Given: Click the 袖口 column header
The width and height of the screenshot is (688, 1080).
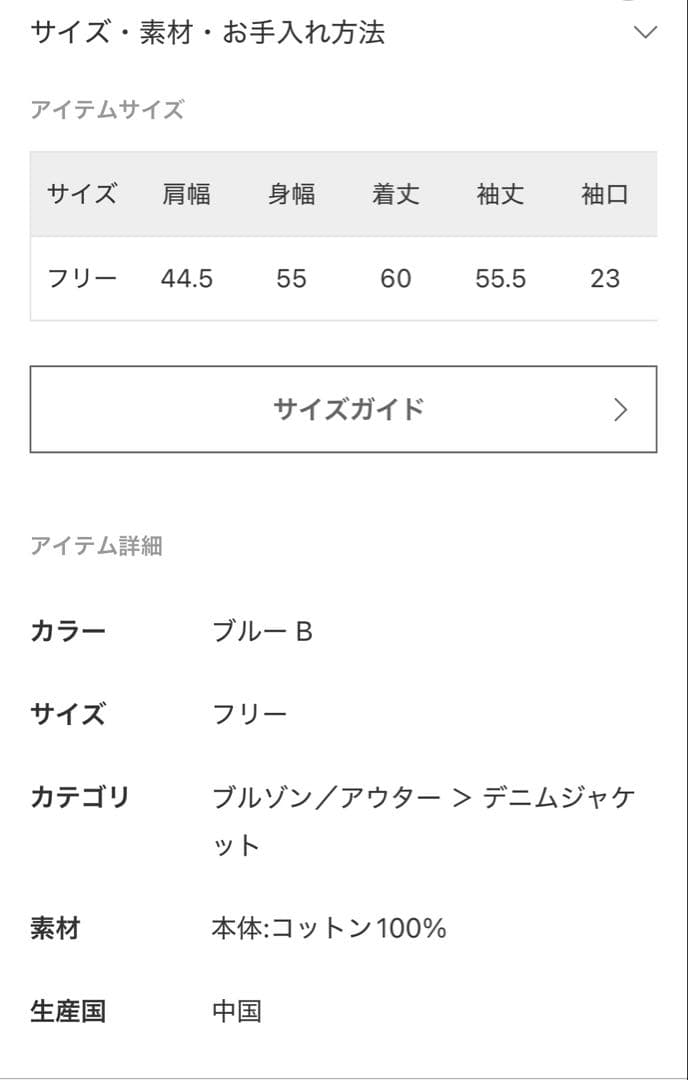Looking at the screenshot, I should click(604, 194).
